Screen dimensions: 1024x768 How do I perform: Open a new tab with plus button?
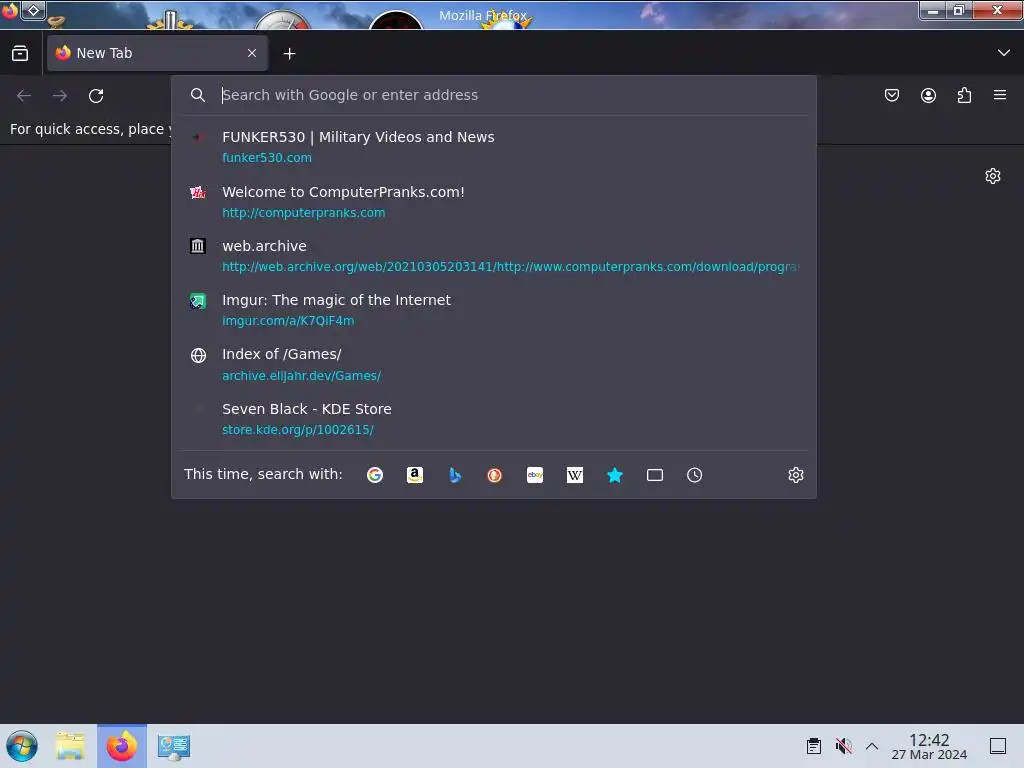(289, 54)
